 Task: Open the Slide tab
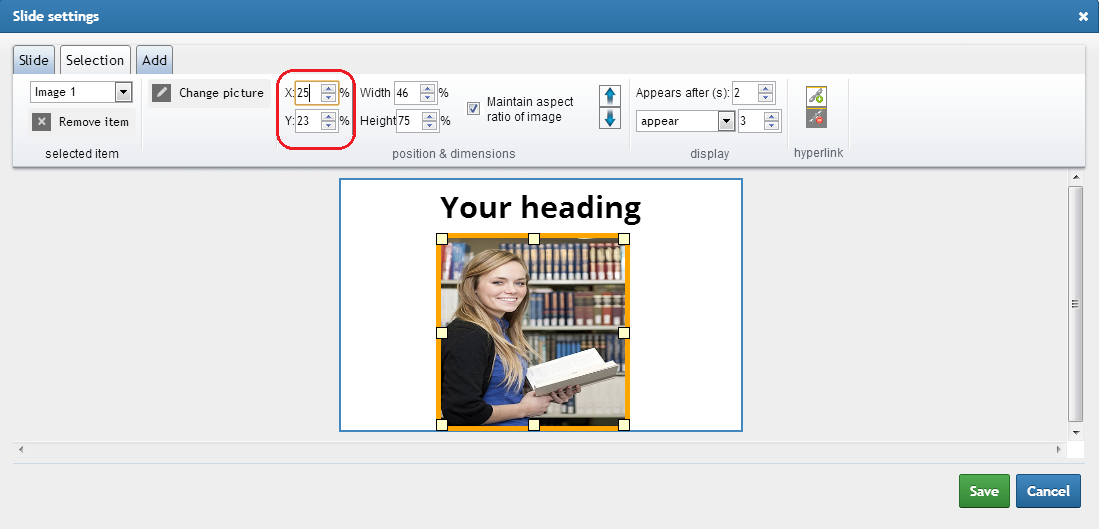click(34, 60)
